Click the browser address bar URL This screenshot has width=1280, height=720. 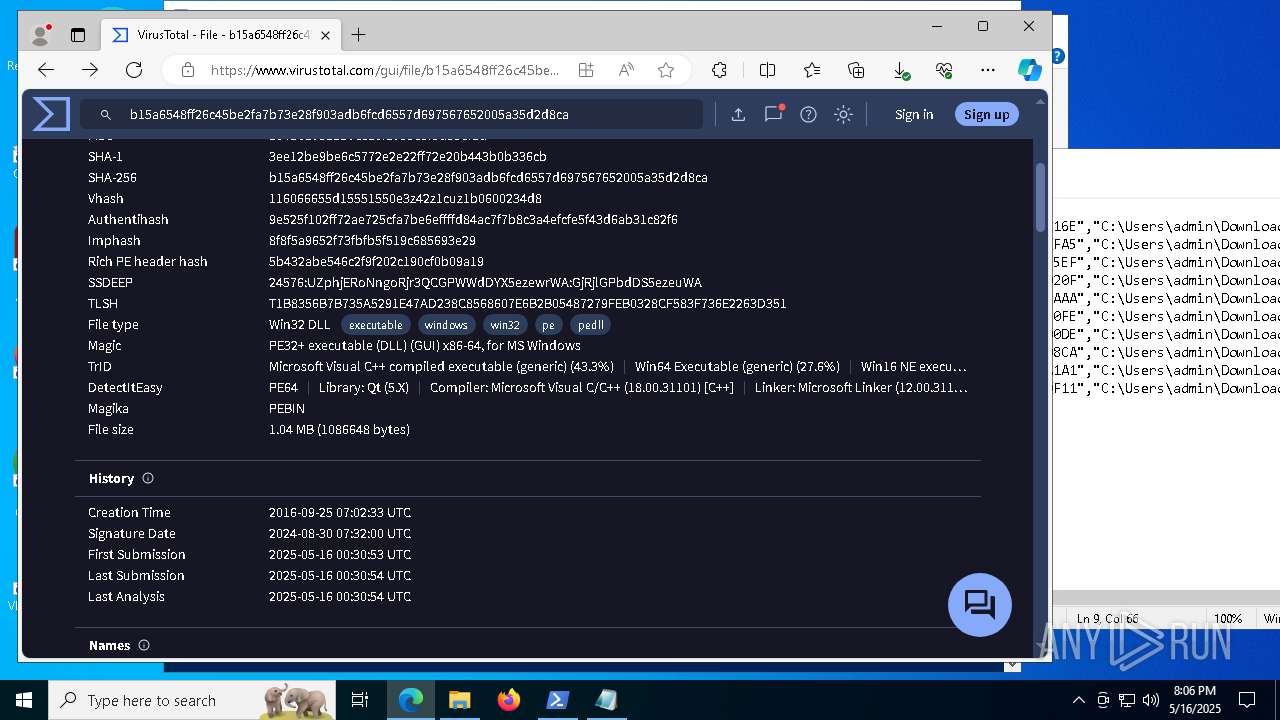pos(385,70)
